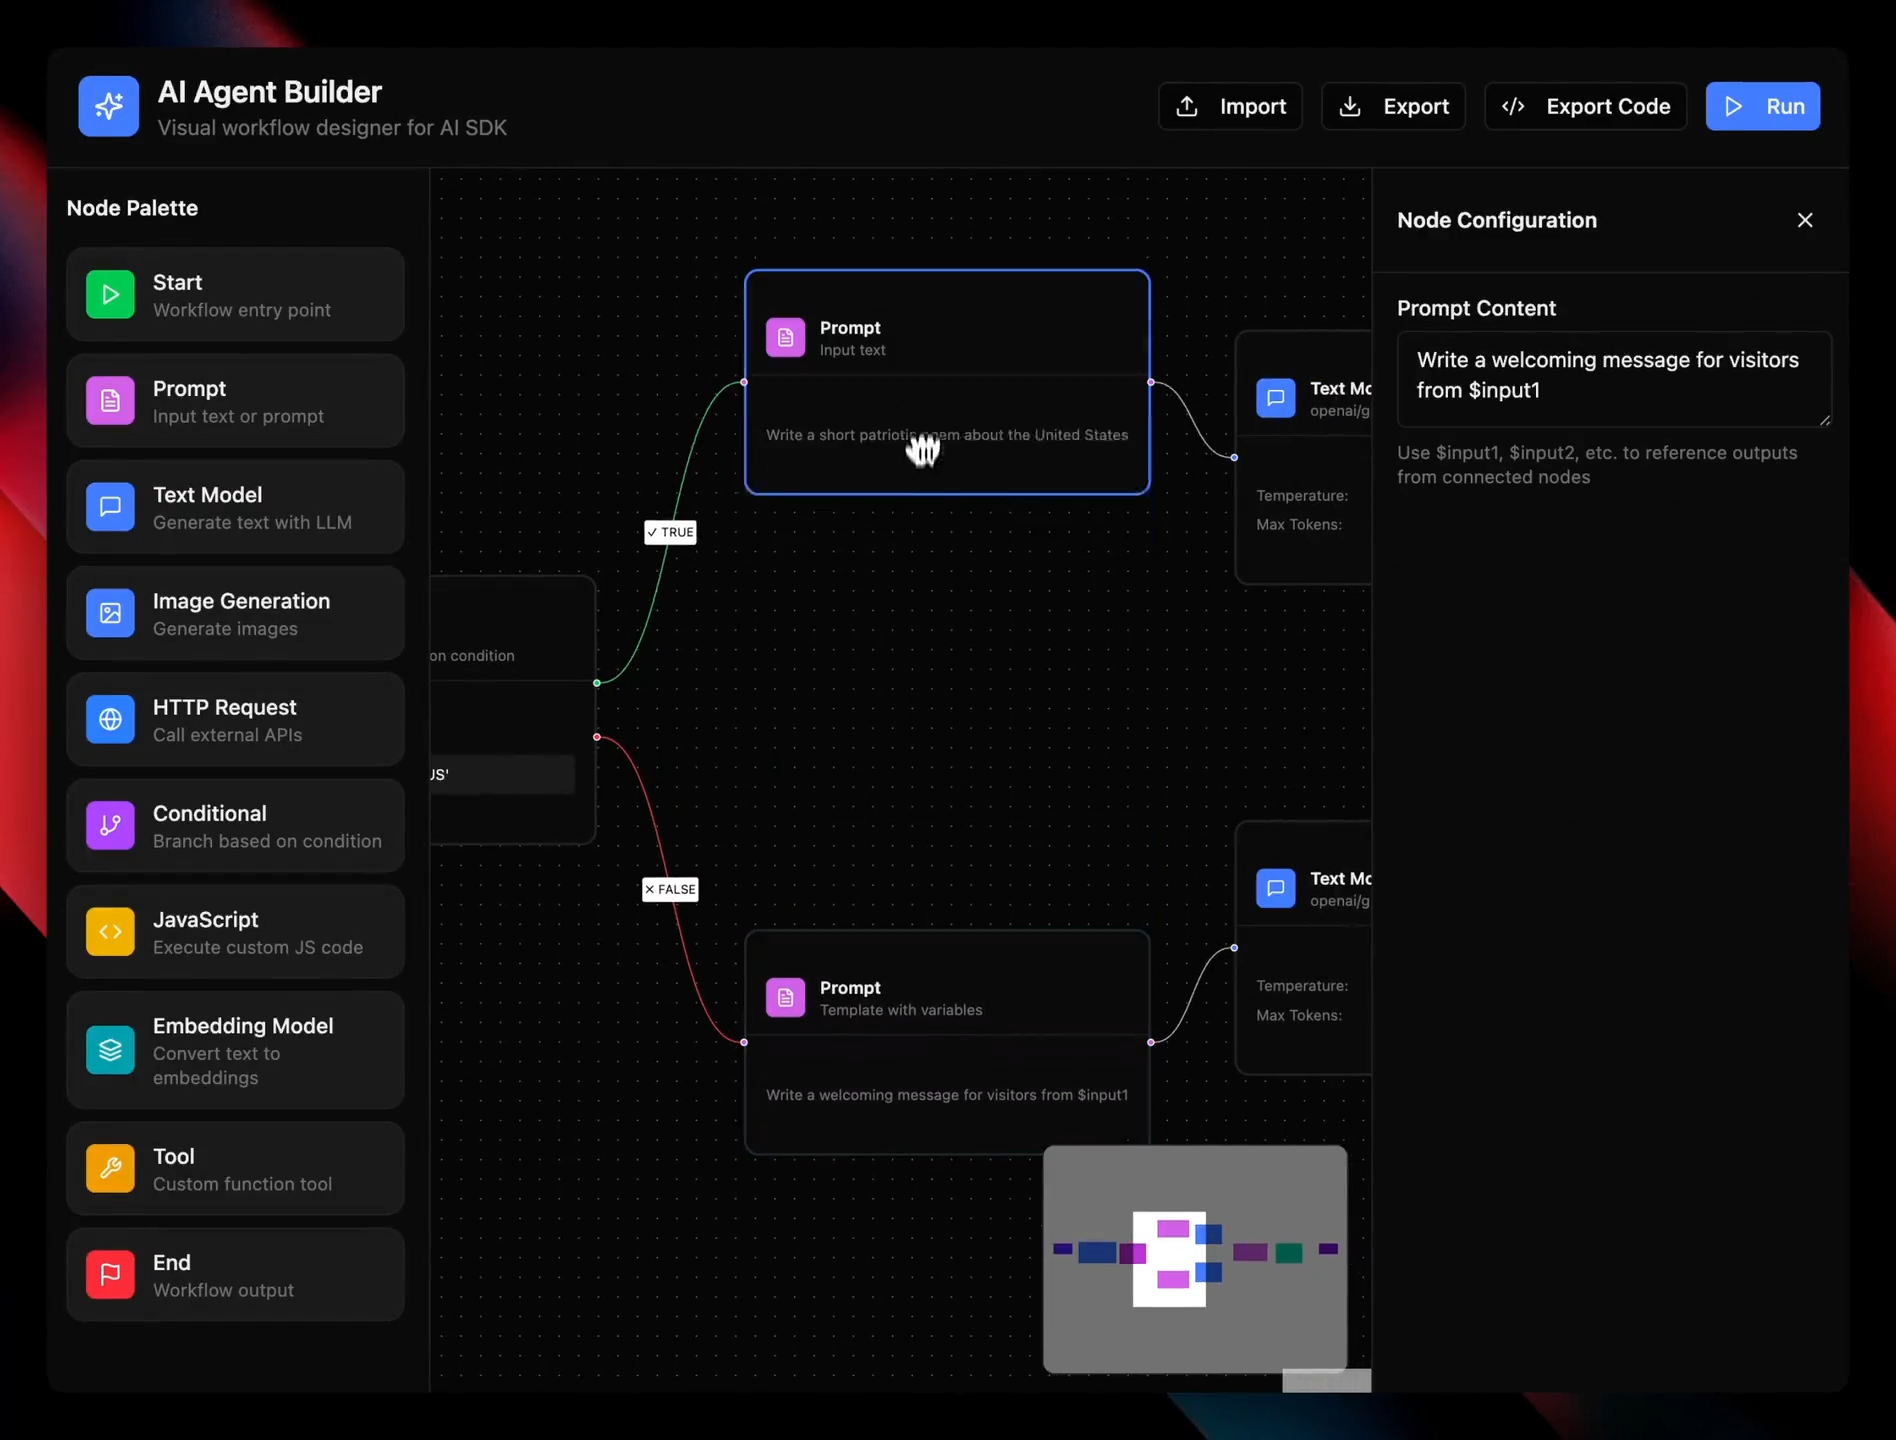1896x1440 pixels.
Task: Click the lower Text Model 'Max Tokens:' label
Action: click(1299, 1015)
